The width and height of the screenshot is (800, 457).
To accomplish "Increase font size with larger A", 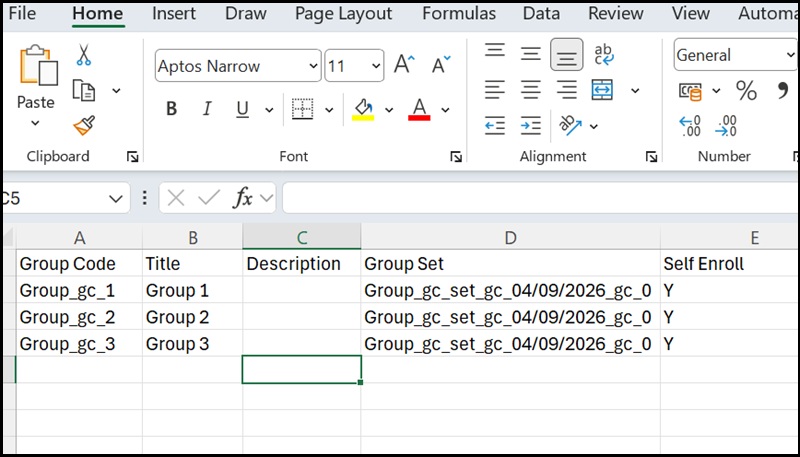I will (x=404, y=65).
